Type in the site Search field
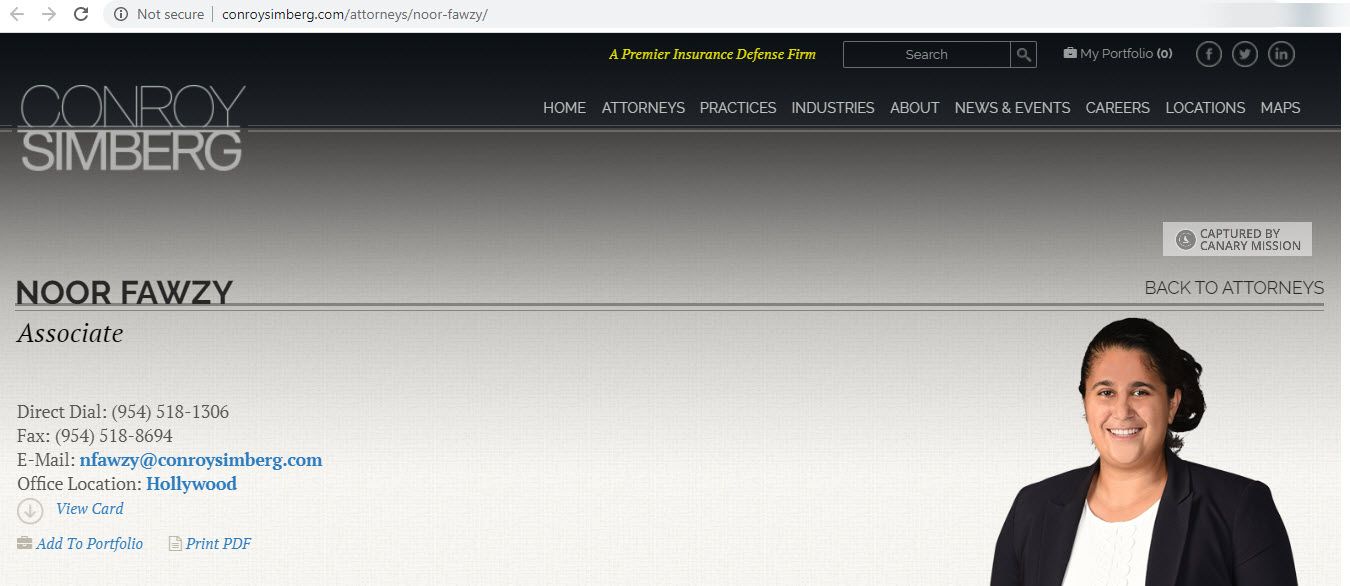 click(x=926, y=55)
